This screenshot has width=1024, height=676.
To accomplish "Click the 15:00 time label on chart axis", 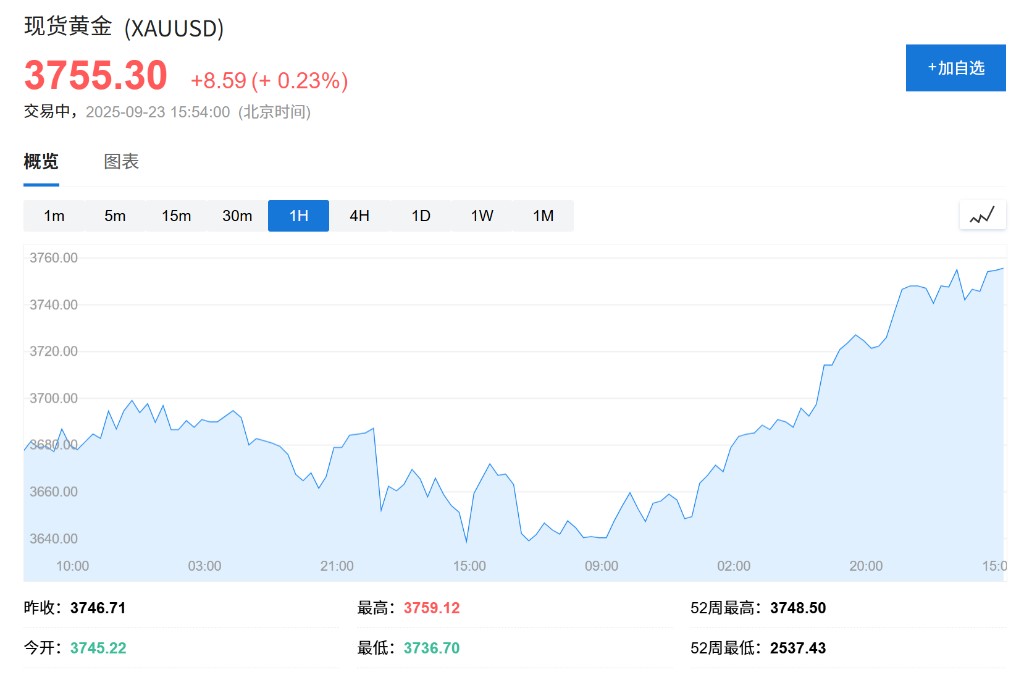I will click(x=469, y=566).
